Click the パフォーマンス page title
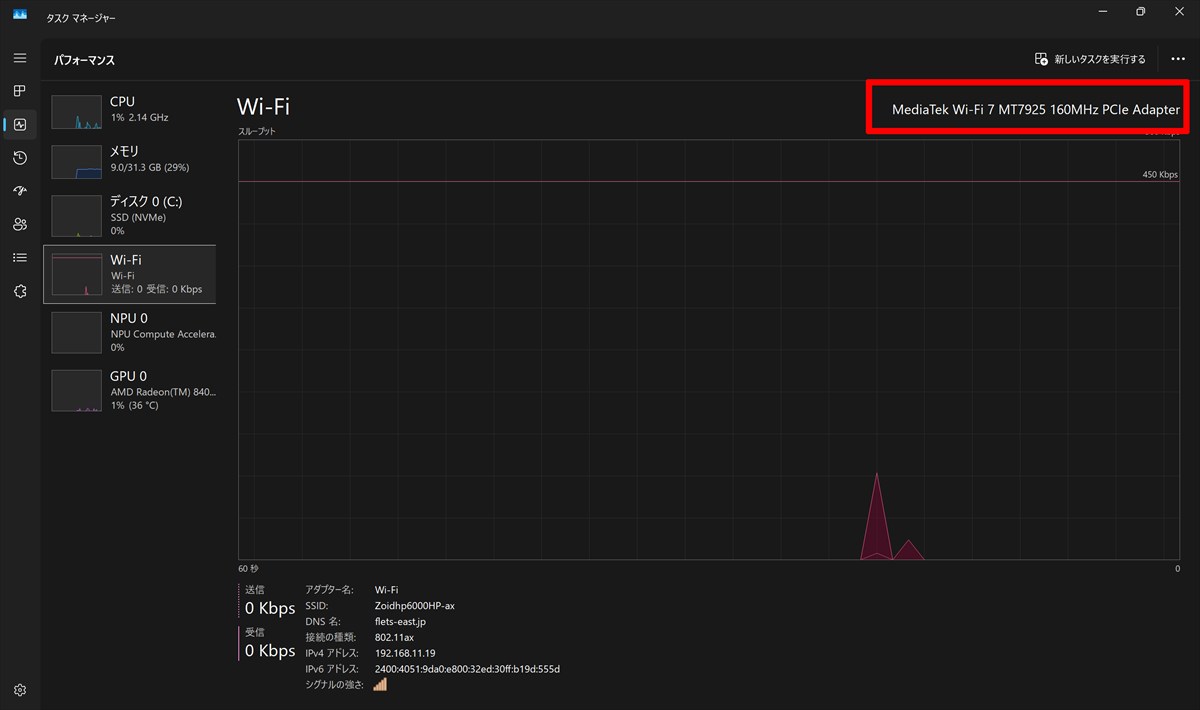This screenshot has height=710, width=1200. 85,60
